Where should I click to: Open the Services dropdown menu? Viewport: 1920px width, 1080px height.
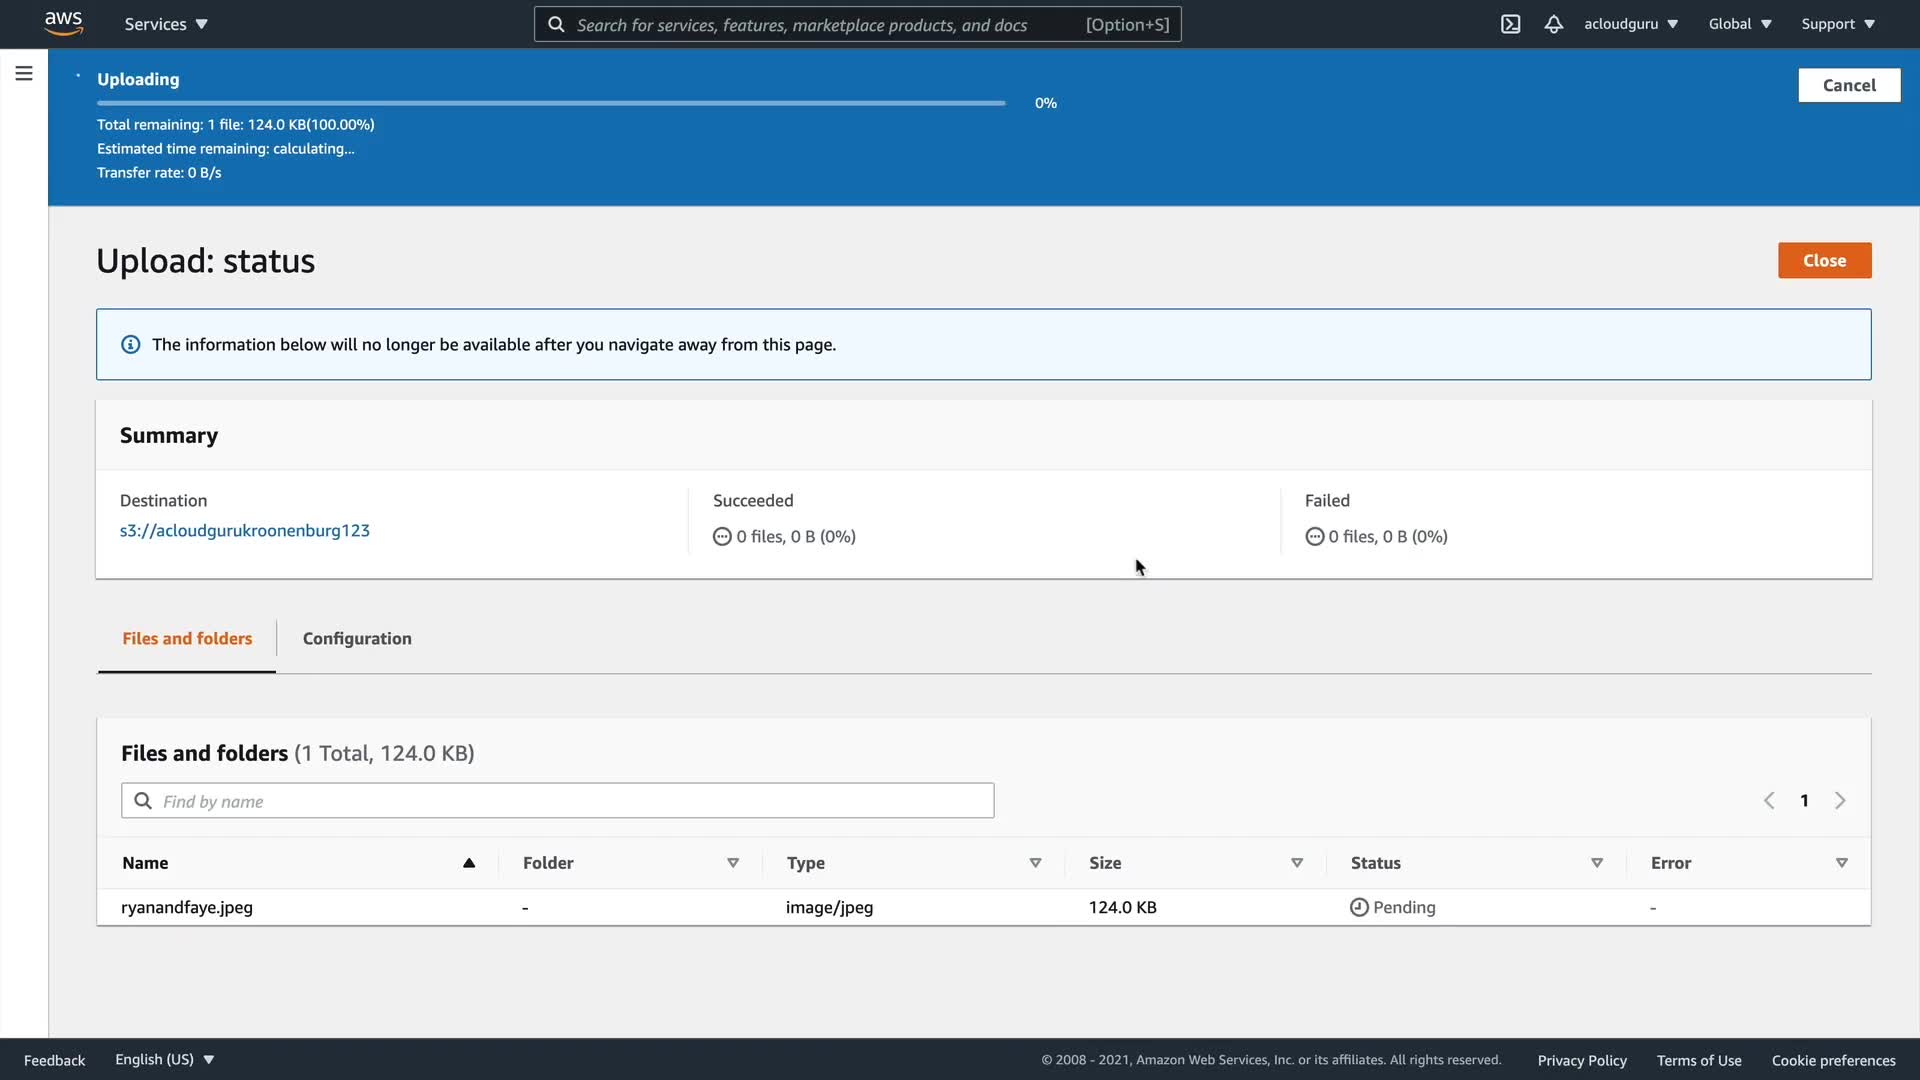click(x=166, y=24)
